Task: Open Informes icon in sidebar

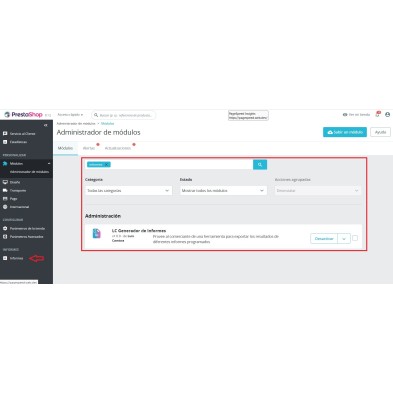Action: (x=5, y=258)
